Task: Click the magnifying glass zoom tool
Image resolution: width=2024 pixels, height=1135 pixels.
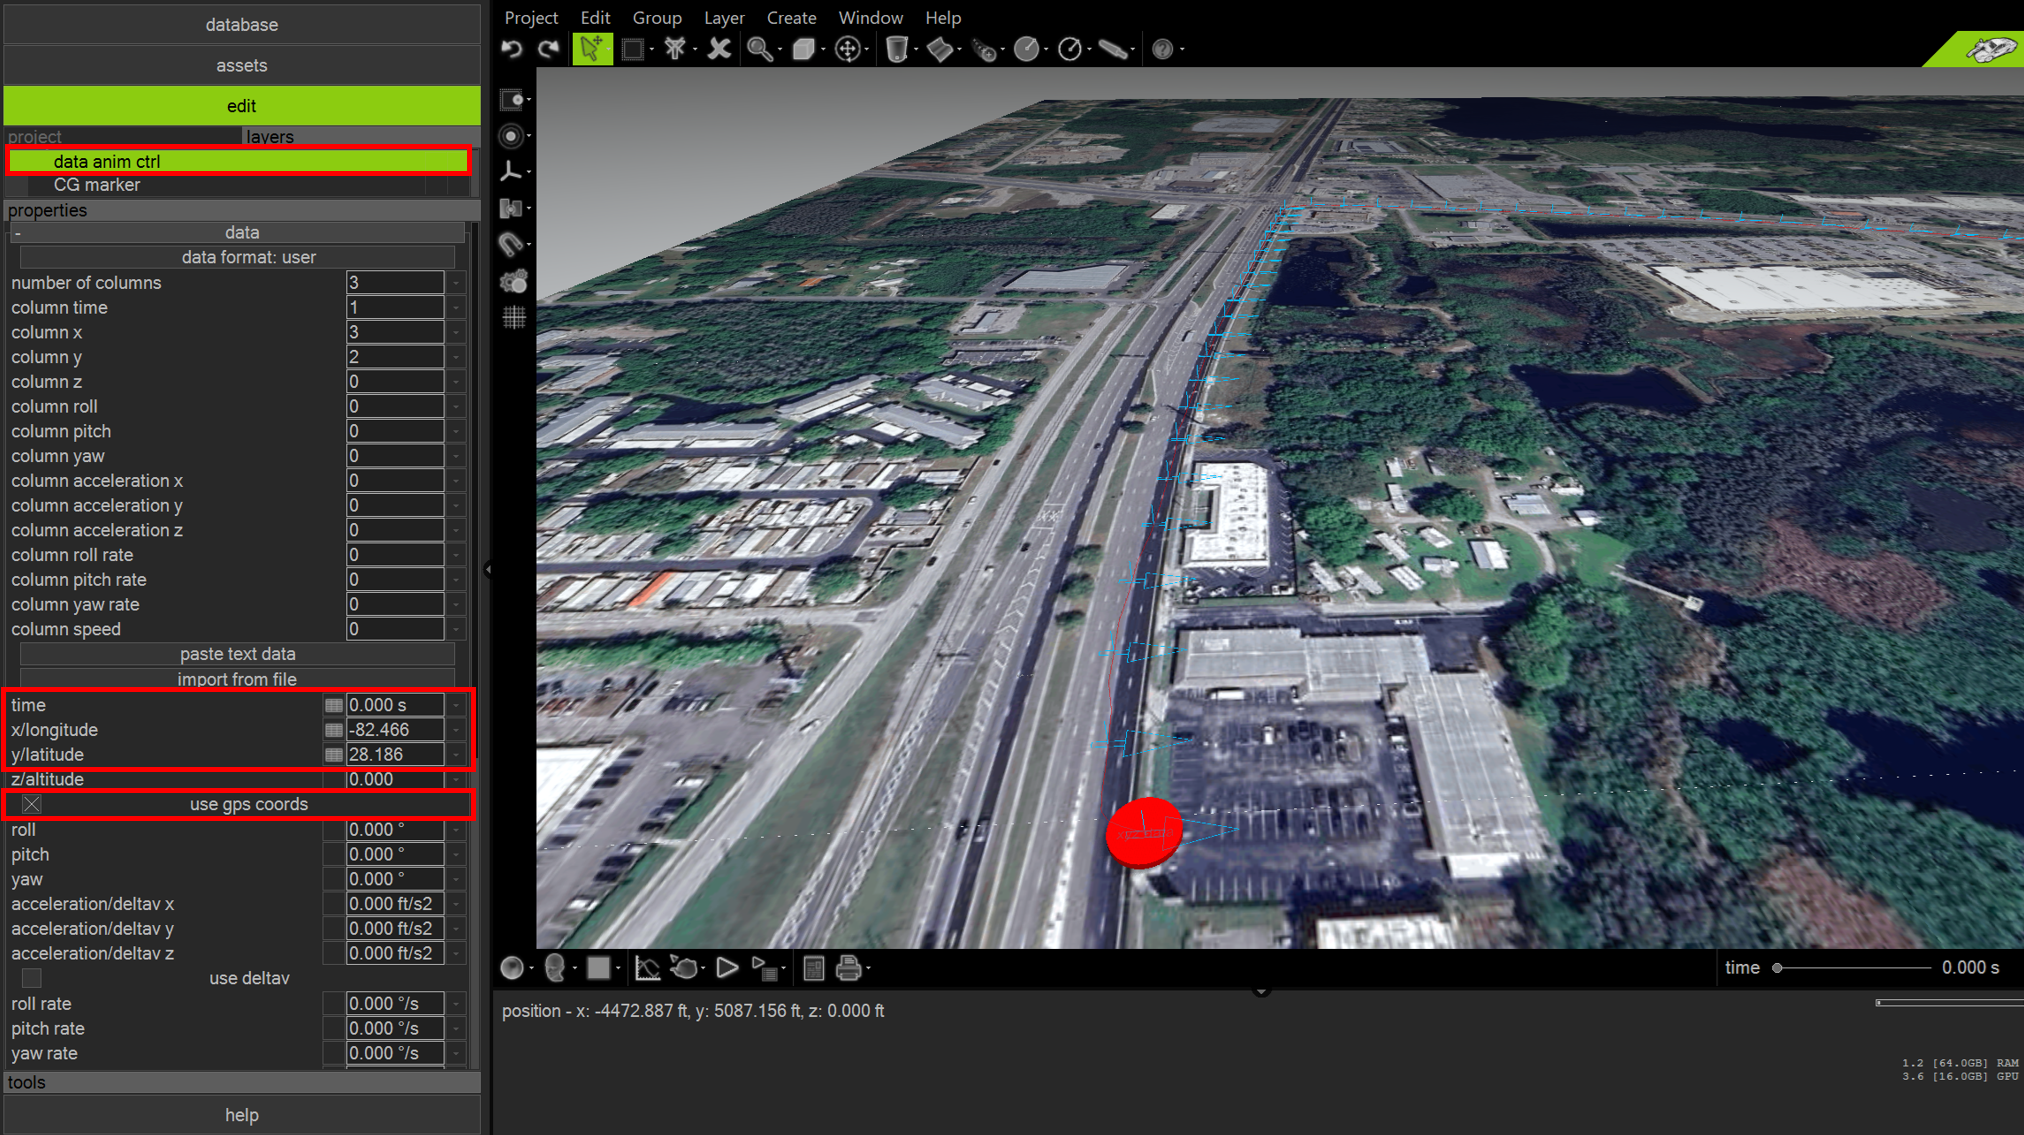Action: pyautogui.click(x=759, y=49)
